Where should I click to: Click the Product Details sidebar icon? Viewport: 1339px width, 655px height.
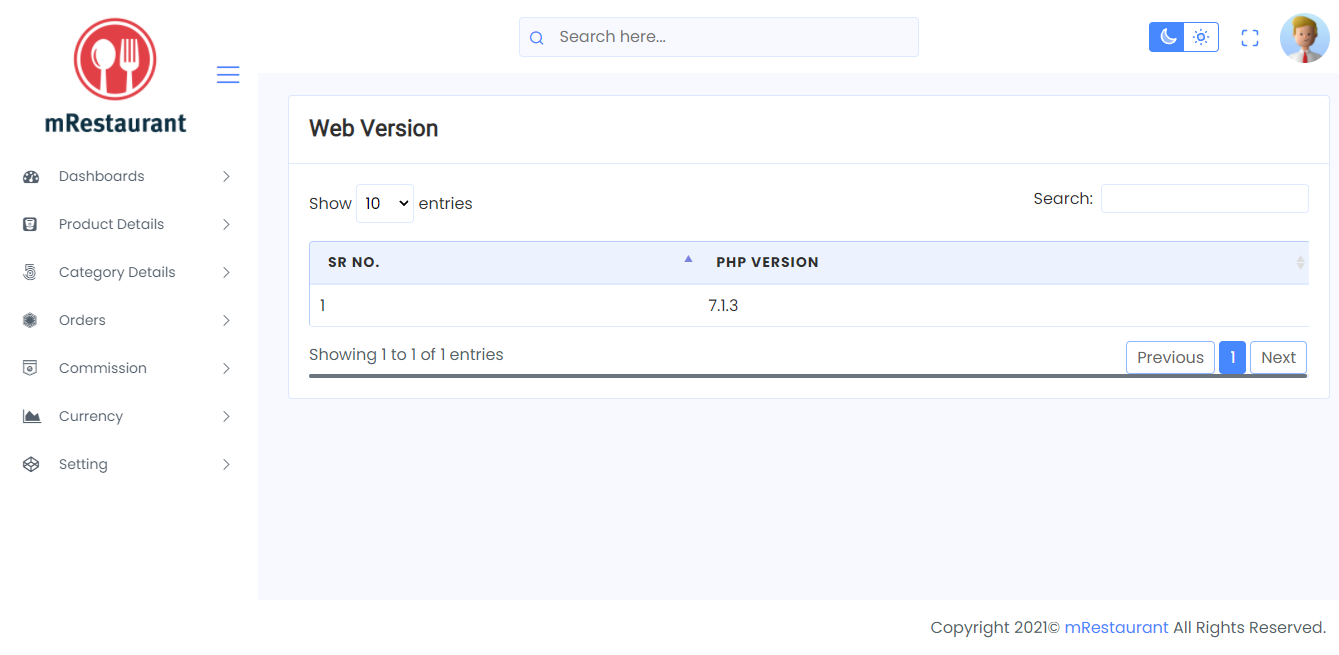pyautogui.click(x=30, y=224)
